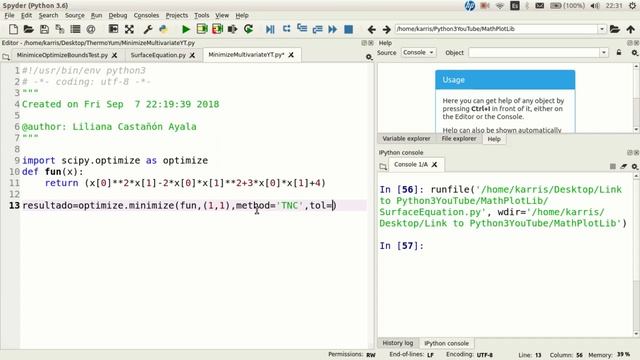Browse tabs button left of editor tabs
The width and height of the screenshot is (640, 360).
(x=6, y=56)
